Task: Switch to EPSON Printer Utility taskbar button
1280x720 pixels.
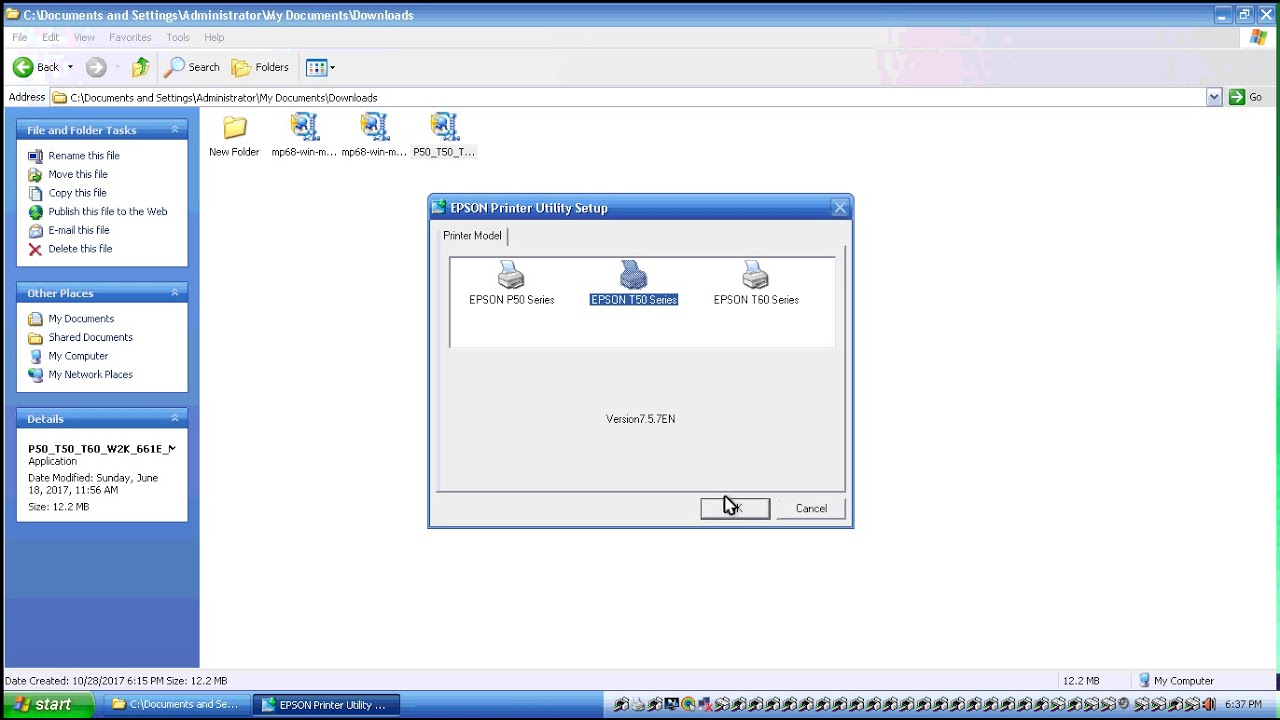Action: pos(326,705)
